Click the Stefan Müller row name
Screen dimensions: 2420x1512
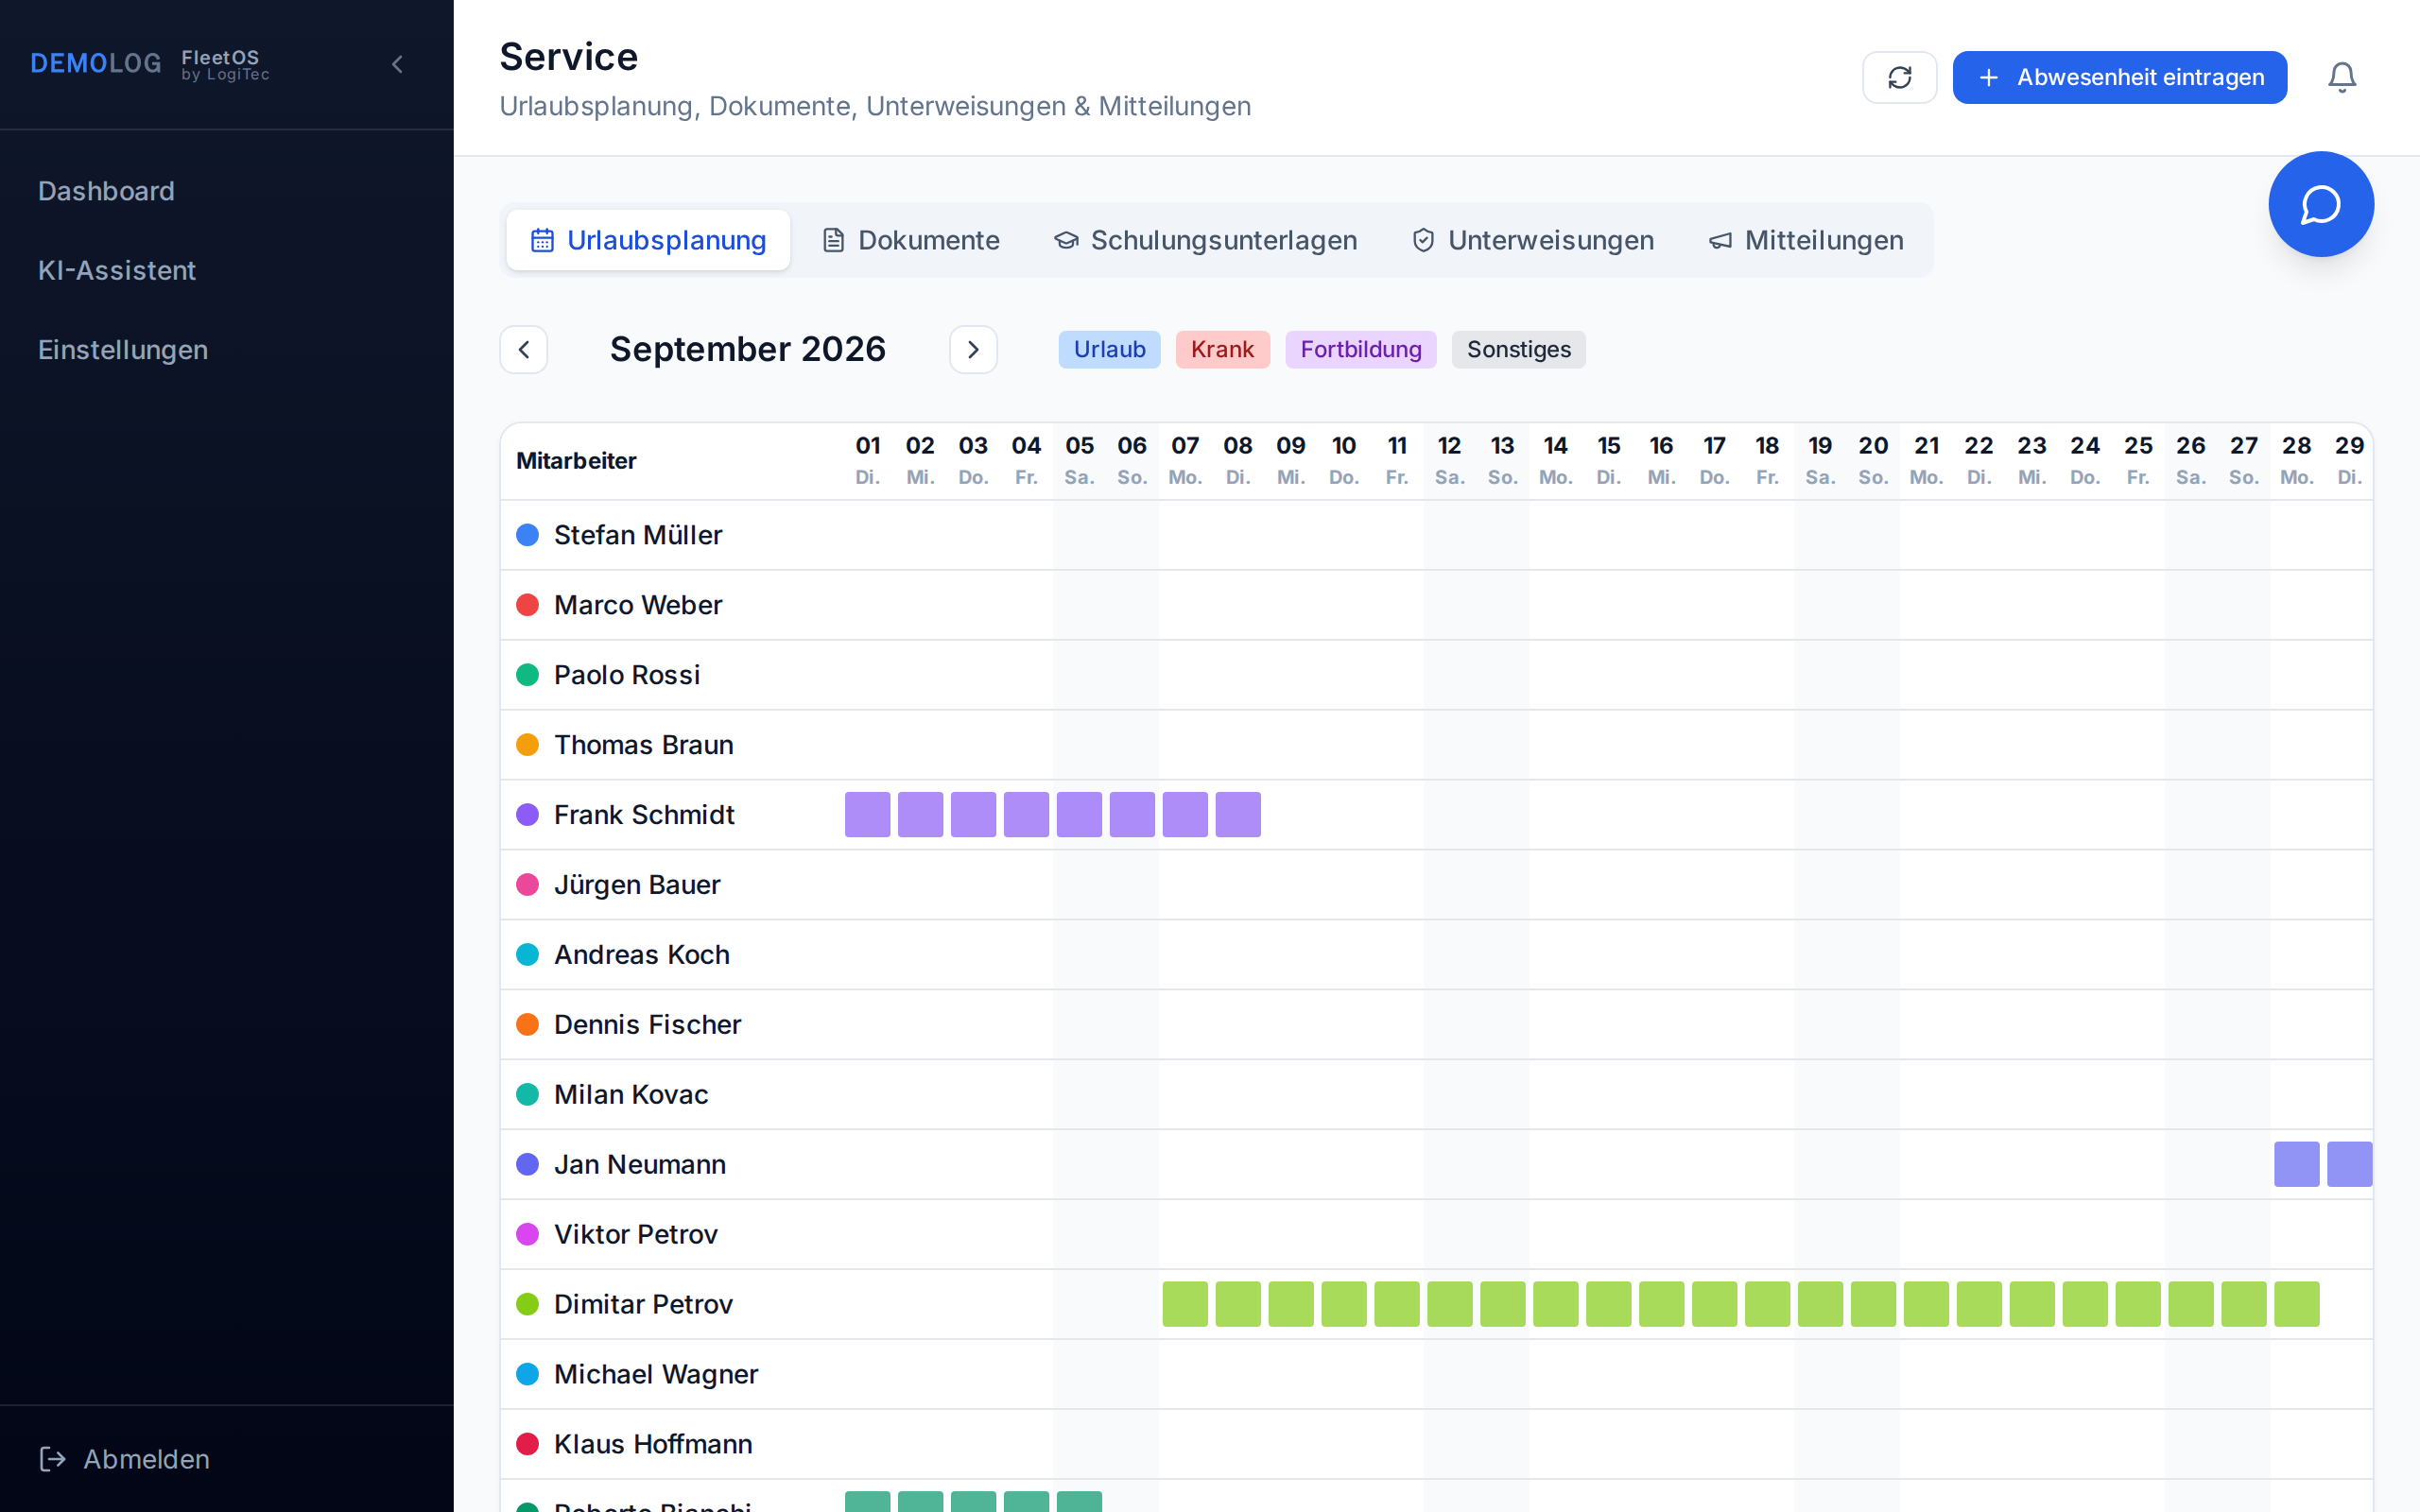[638, 535]
